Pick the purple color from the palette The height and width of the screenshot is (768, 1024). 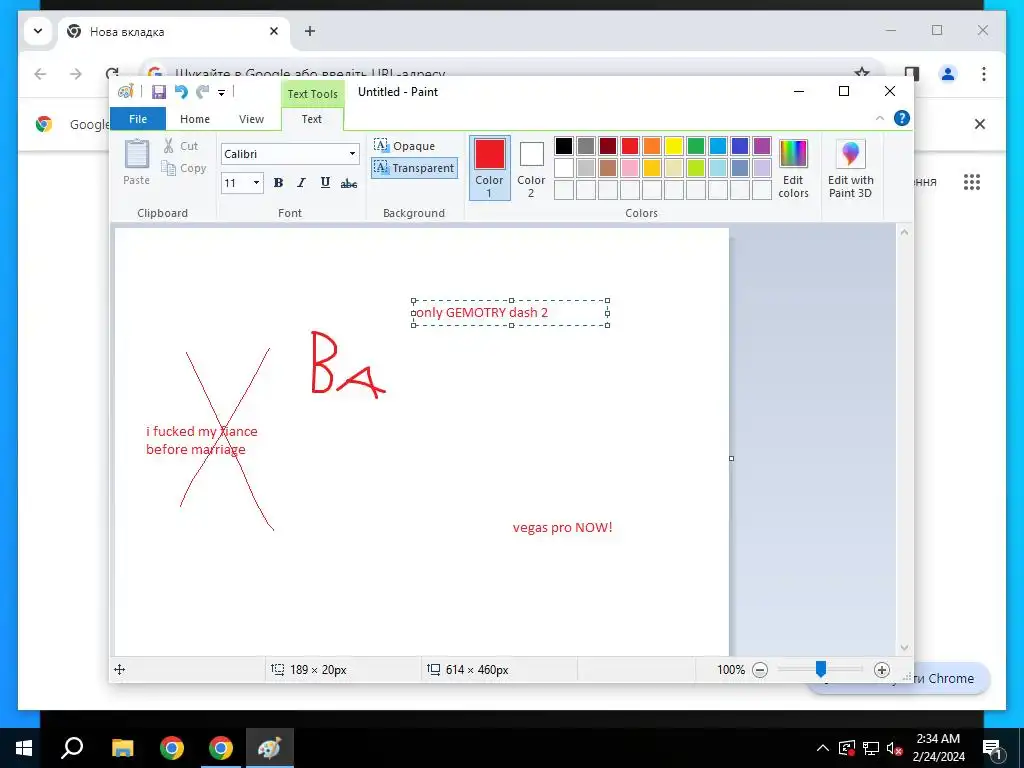point(761,146)
